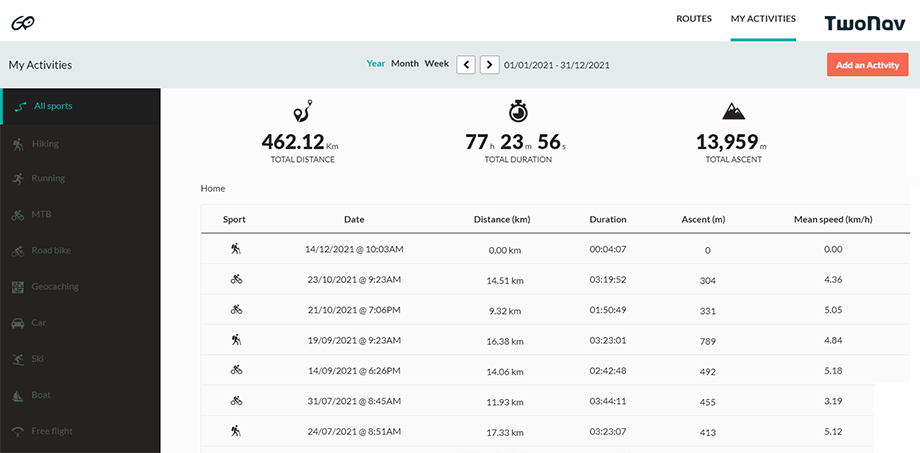Sort table by Distance (km) column
This screenshot has width=920, height=453.
pos(501,219)
